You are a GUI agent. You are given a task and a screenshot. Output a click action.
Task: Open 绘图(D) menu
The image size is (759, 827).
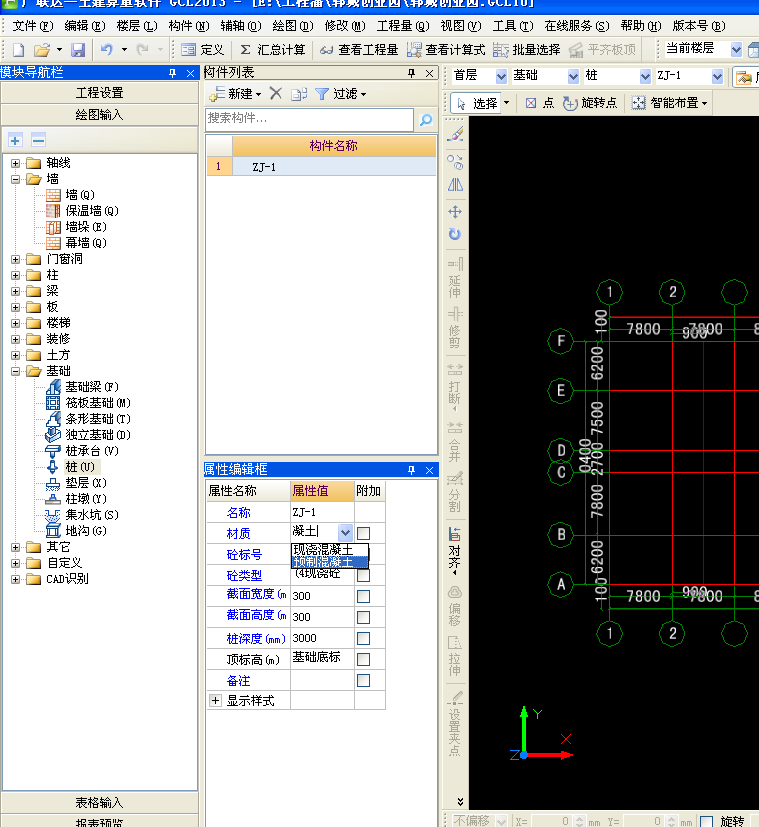coord(293,26)
